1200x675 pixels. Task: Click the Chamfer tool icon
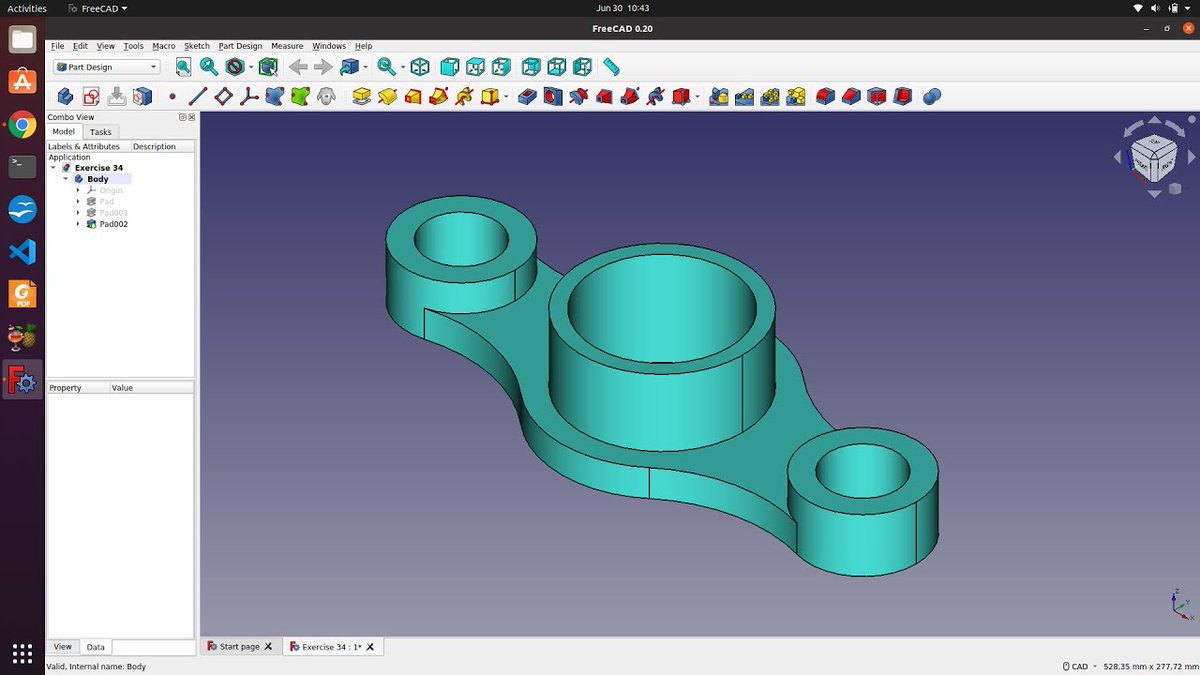click(x=851, y=96)
